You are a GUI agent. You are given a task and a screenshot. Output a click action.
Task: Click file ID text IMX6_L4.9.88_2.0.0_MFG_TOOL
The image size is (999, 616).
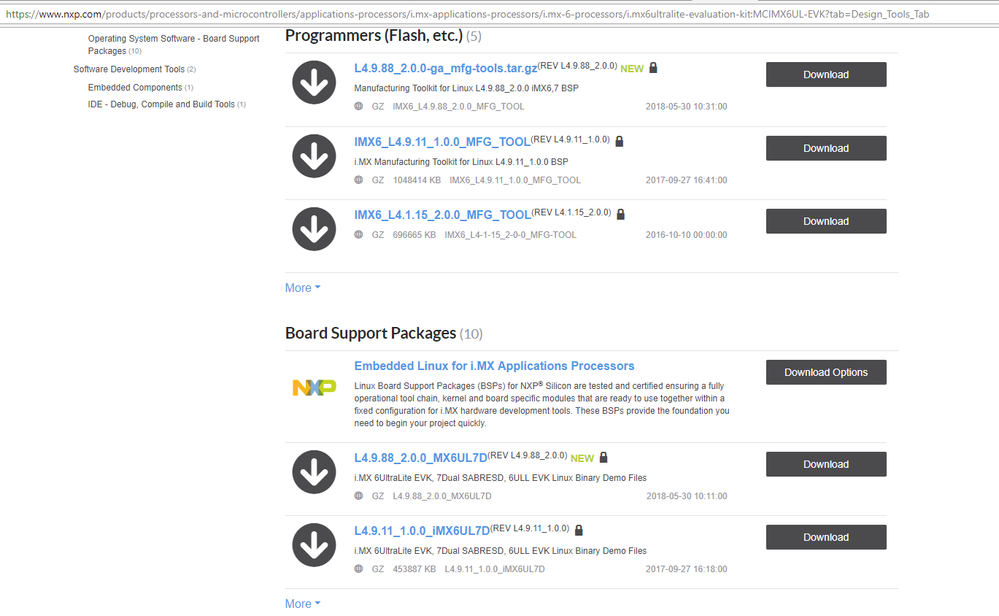(x=459, y=106)
